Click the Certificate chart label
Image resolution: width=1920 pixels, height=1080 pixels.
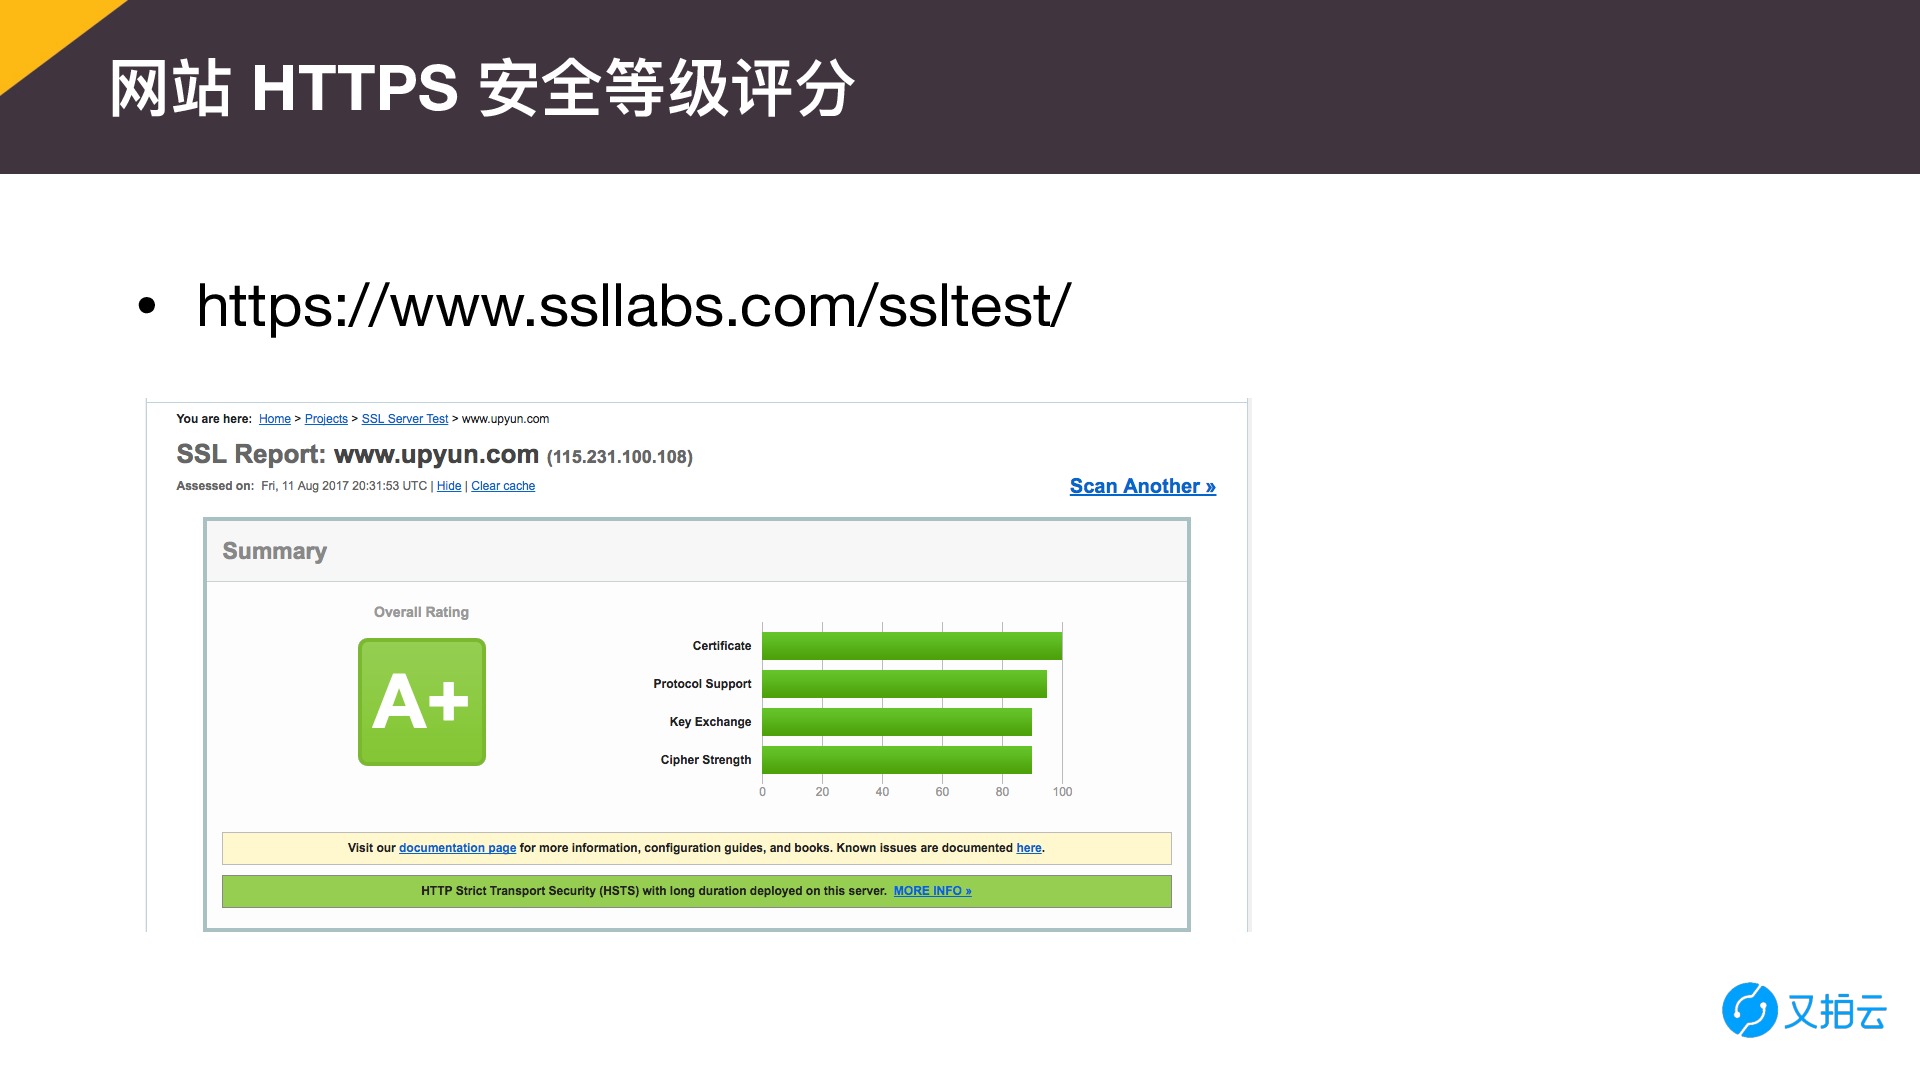click(x=722, y=646)
